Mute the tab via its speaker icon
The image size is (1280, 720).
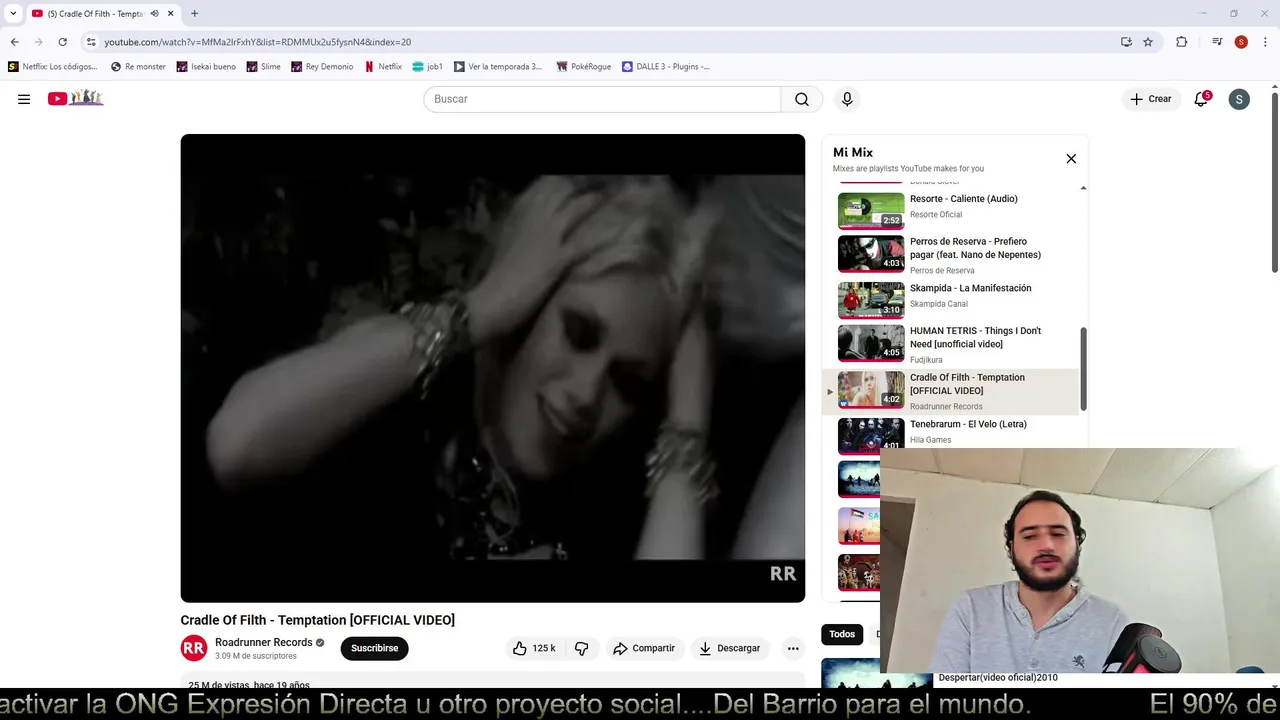pos(154,14)
